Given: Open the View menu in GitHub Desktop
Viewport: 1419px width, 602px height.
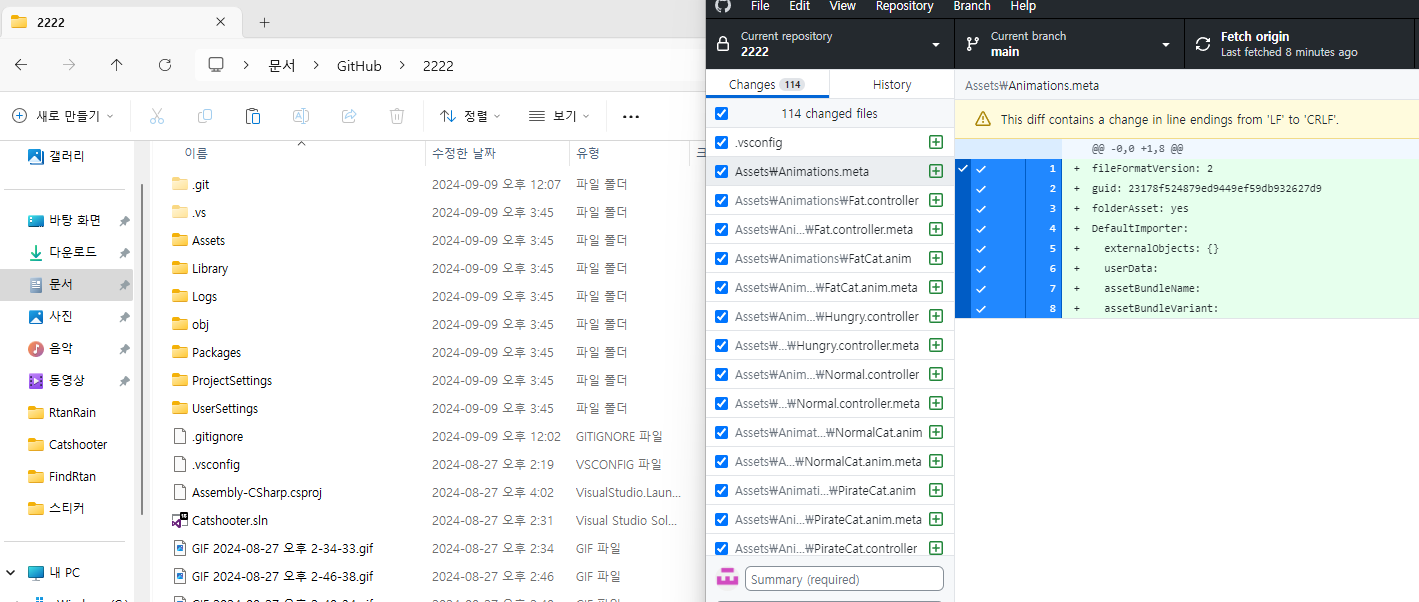Looking at the screenshot, I should coord(843,6).
